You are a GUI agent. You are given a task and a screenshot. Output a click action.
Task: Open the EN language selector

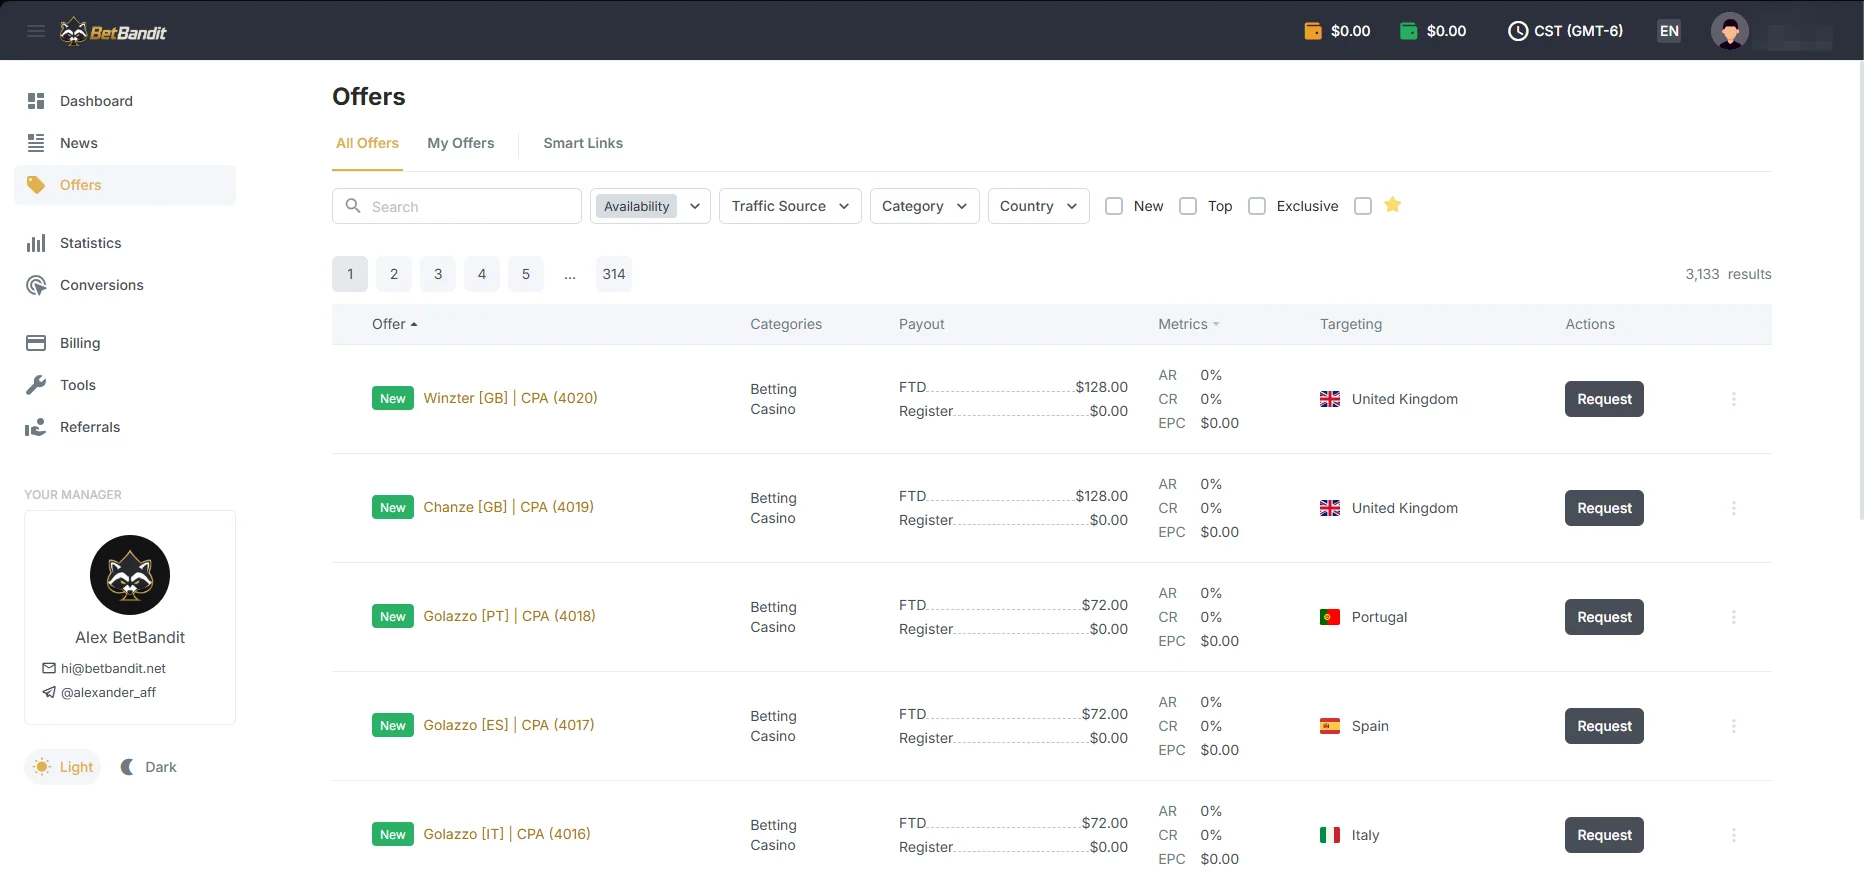point(1669,31)
